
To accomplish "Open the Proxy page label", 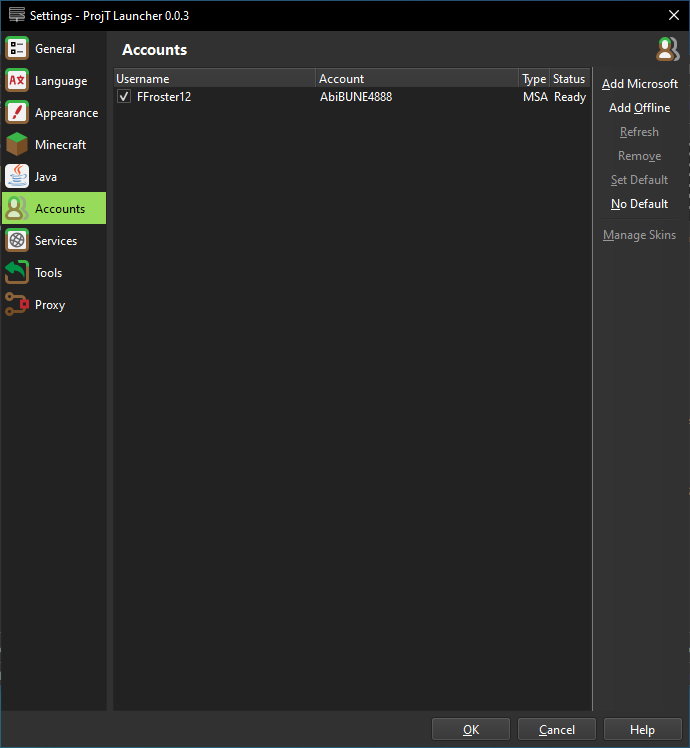I will (50, 305).
